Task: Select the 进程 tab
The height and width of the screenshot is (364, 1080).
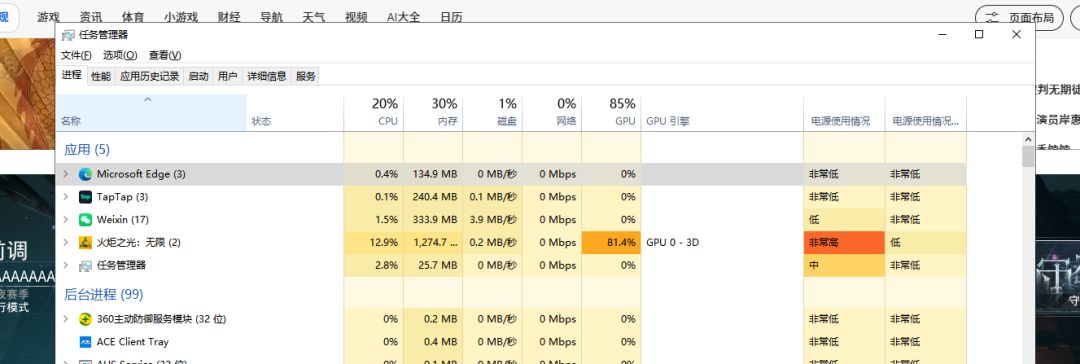Action: point(72,75)
